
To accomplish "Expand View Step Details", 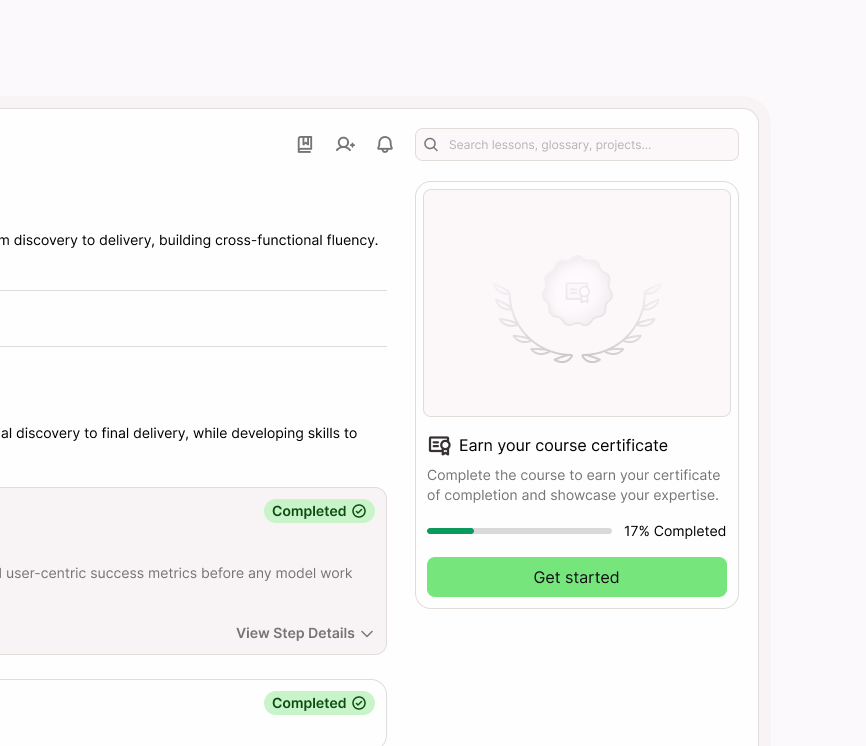I will coord(305,633).
